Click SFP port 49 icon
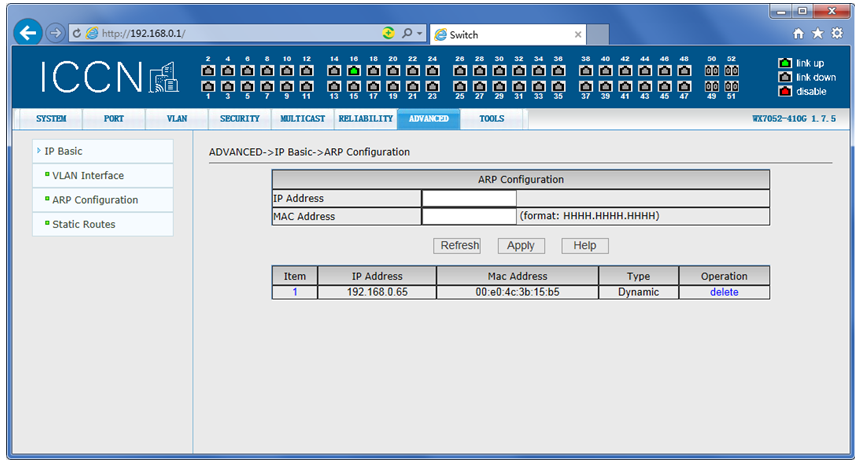Viewport: 860px width, 461px height. coord(711,86)
